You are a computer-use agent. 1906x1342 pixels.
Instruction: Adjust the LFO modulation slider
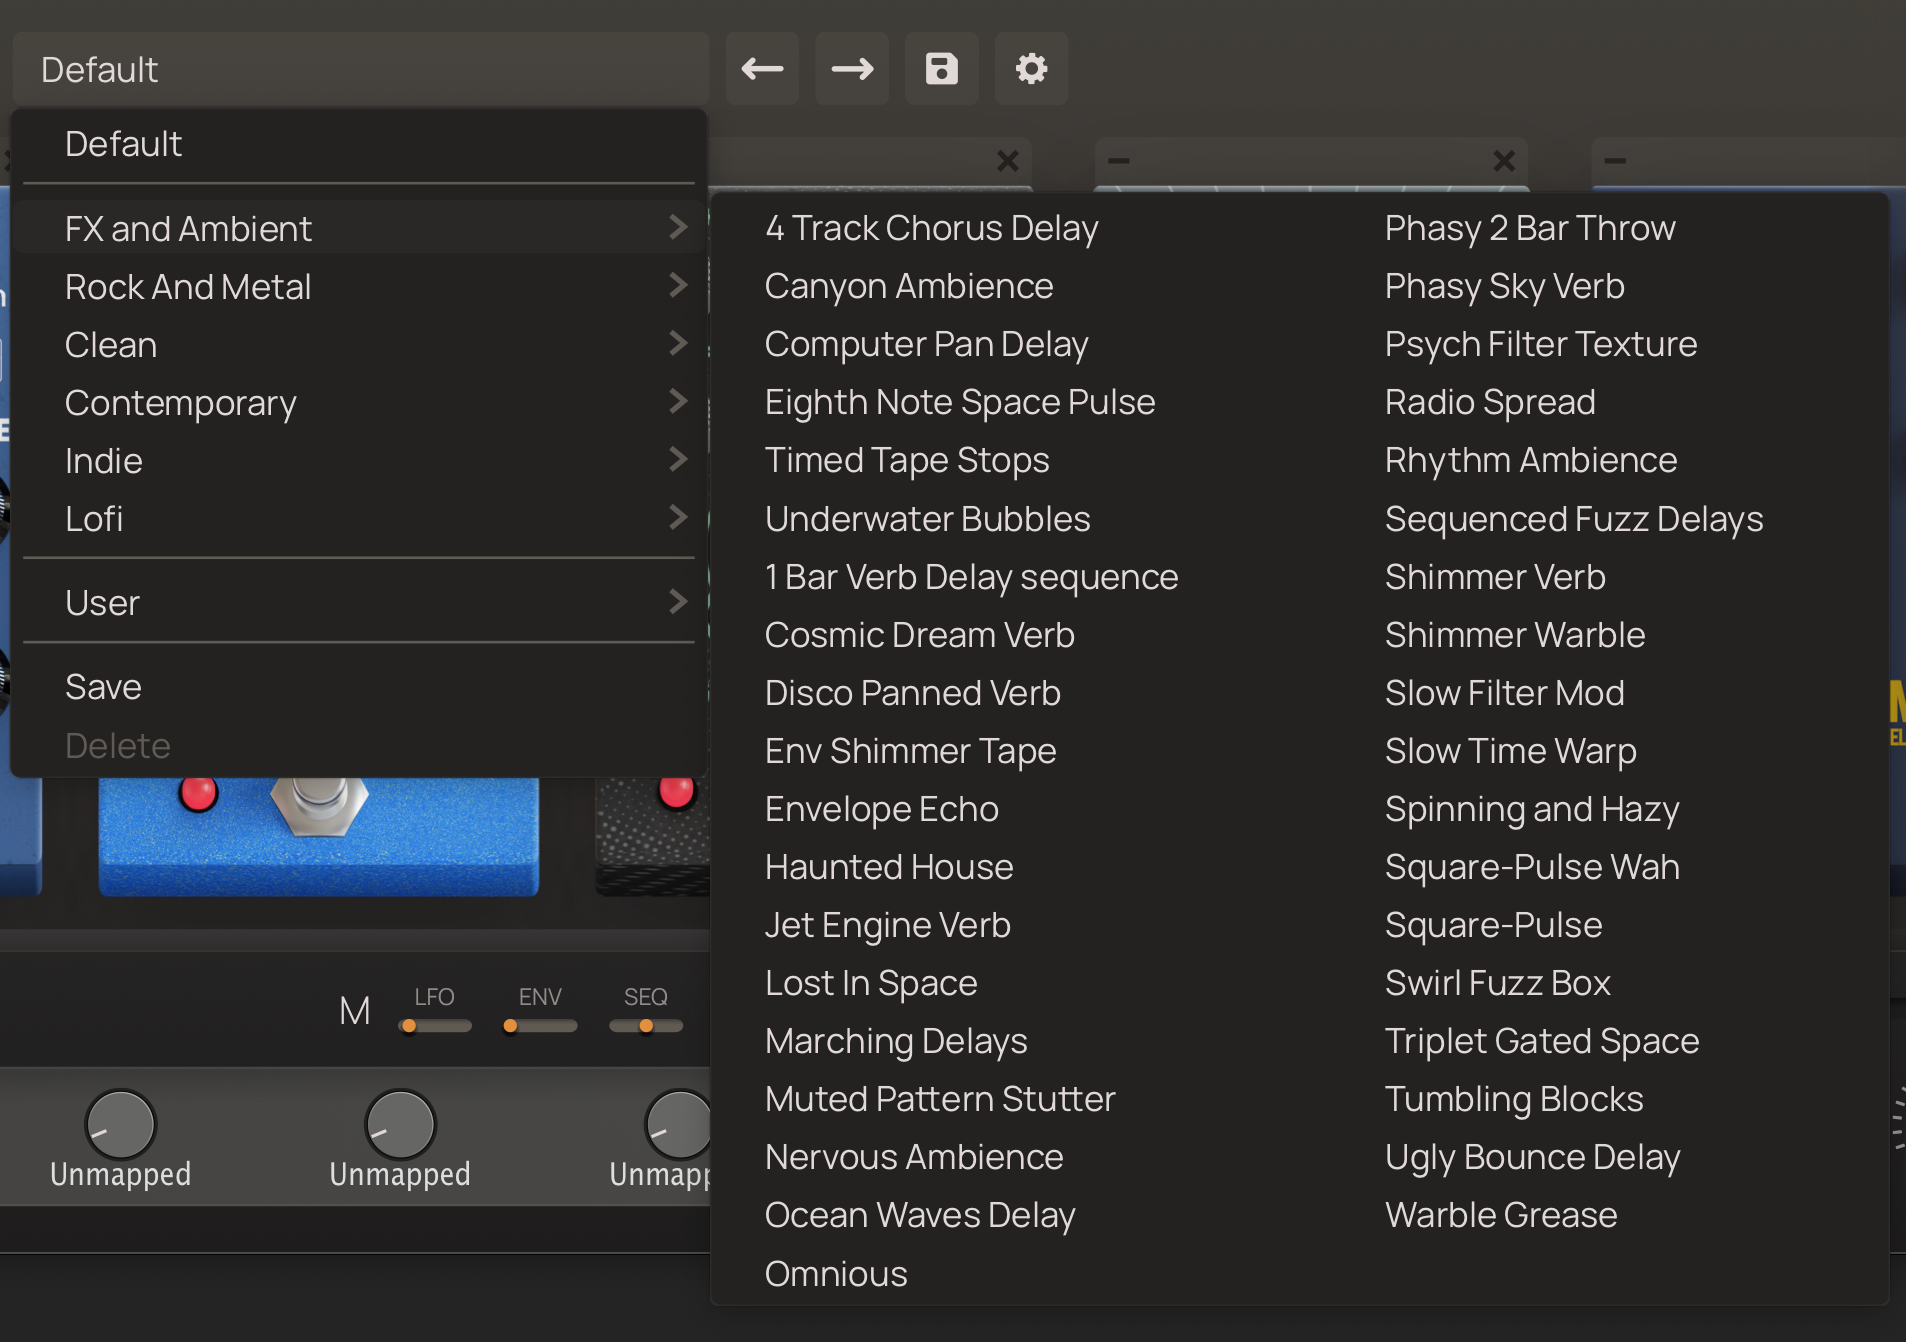pos(435,1026)
